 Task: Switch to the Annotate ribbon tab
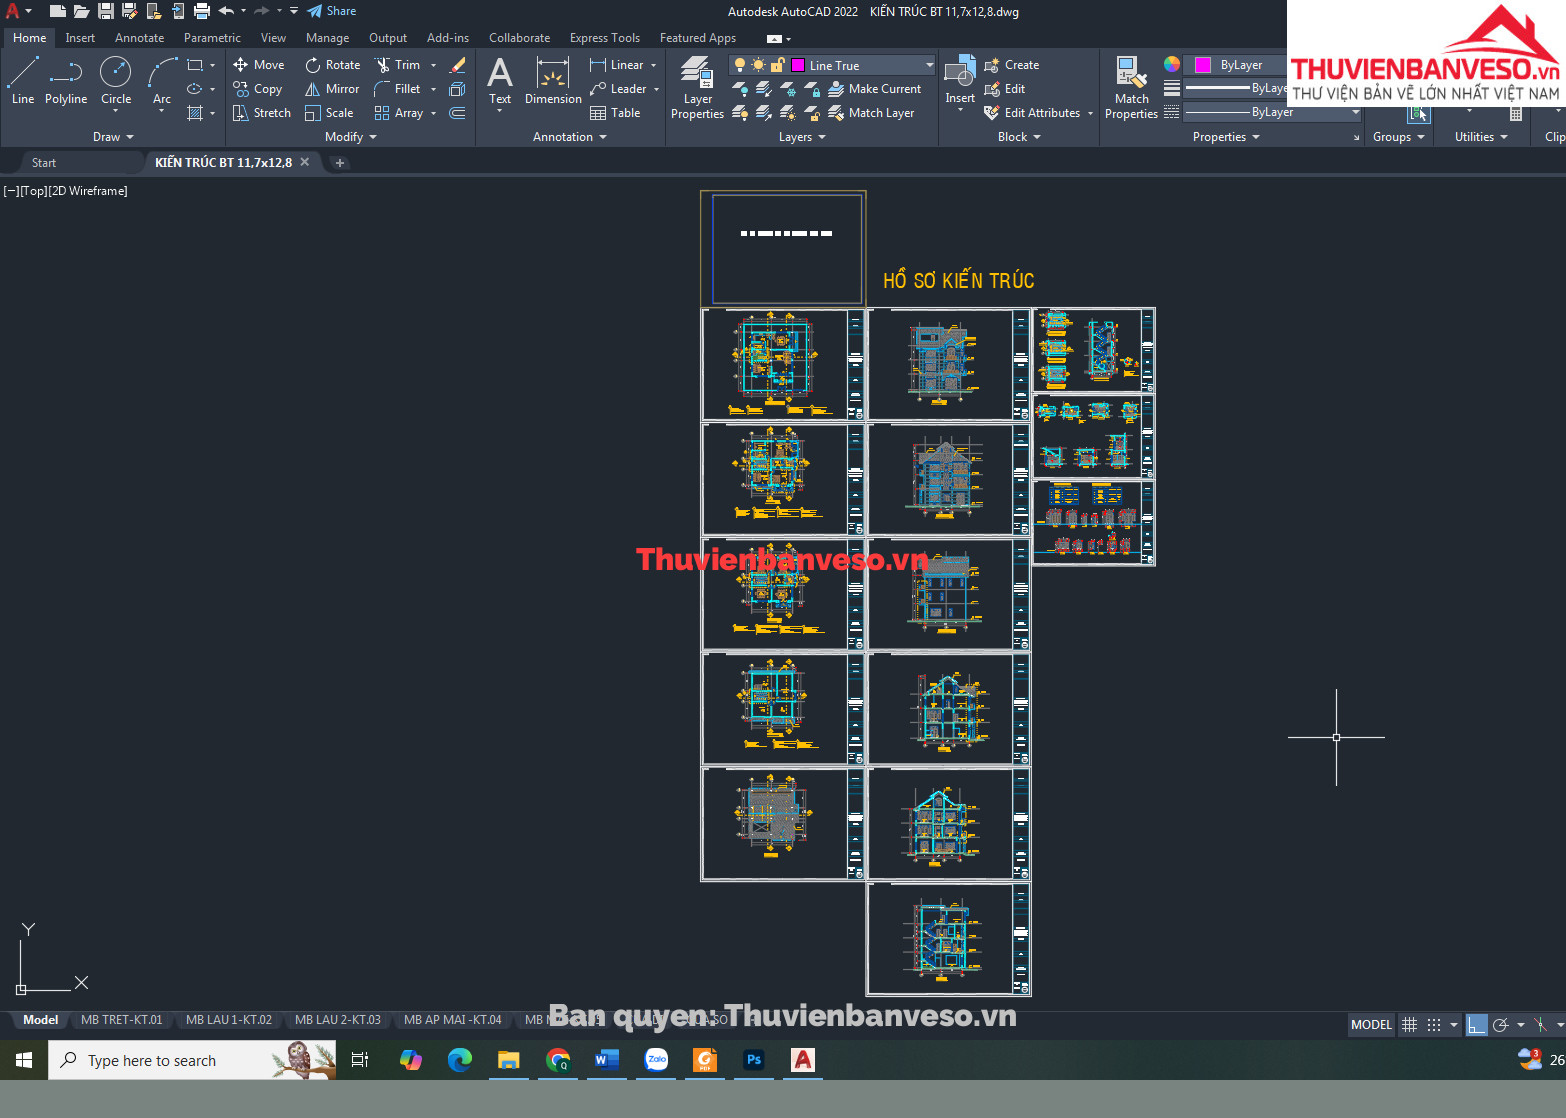139,38
